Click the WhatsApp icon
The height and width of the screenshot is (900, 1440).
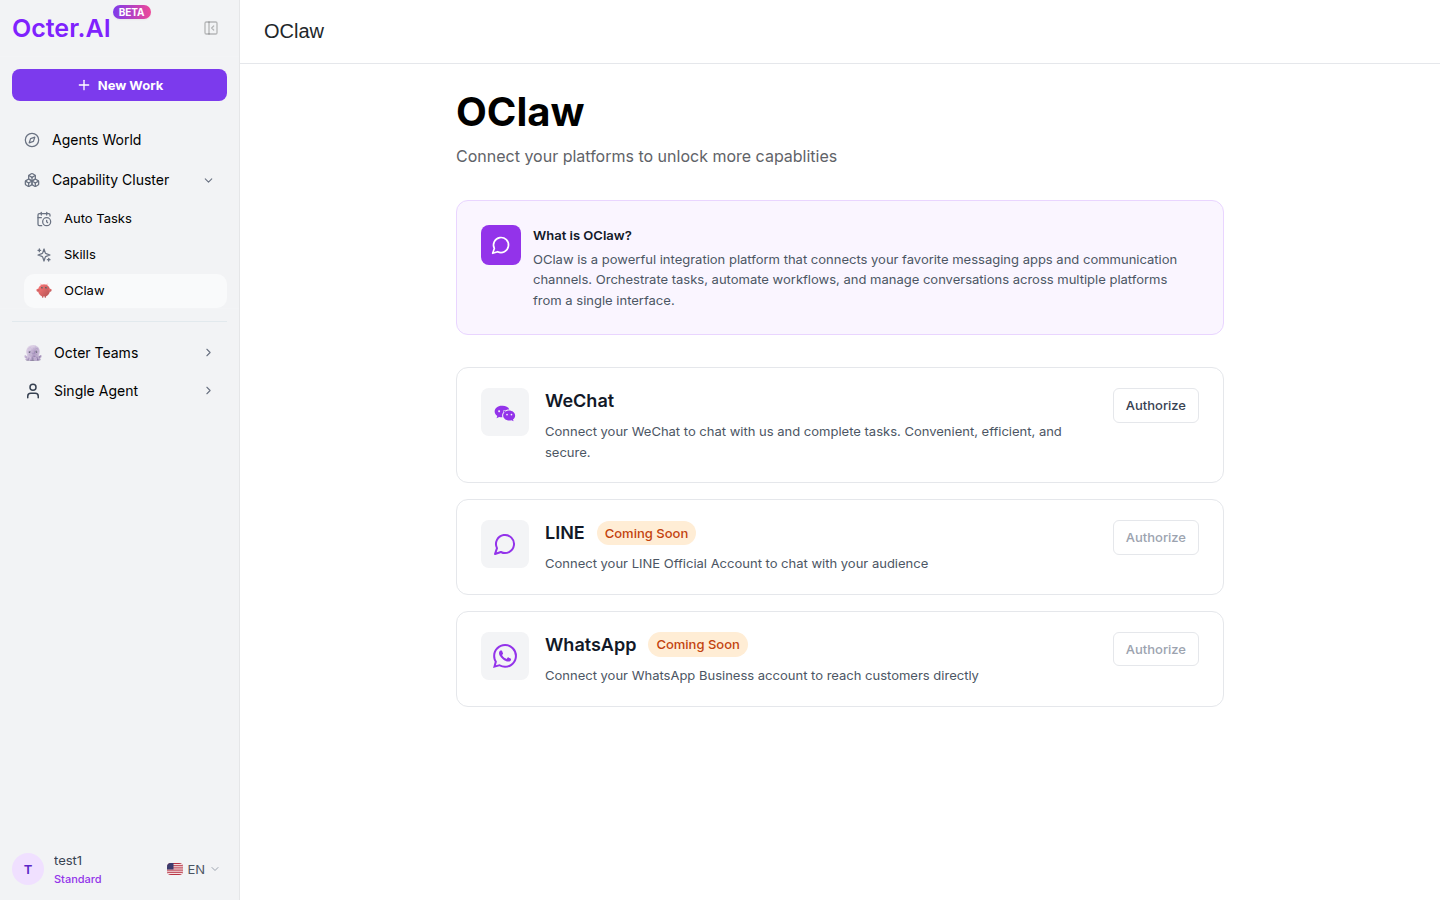point(505,656)
